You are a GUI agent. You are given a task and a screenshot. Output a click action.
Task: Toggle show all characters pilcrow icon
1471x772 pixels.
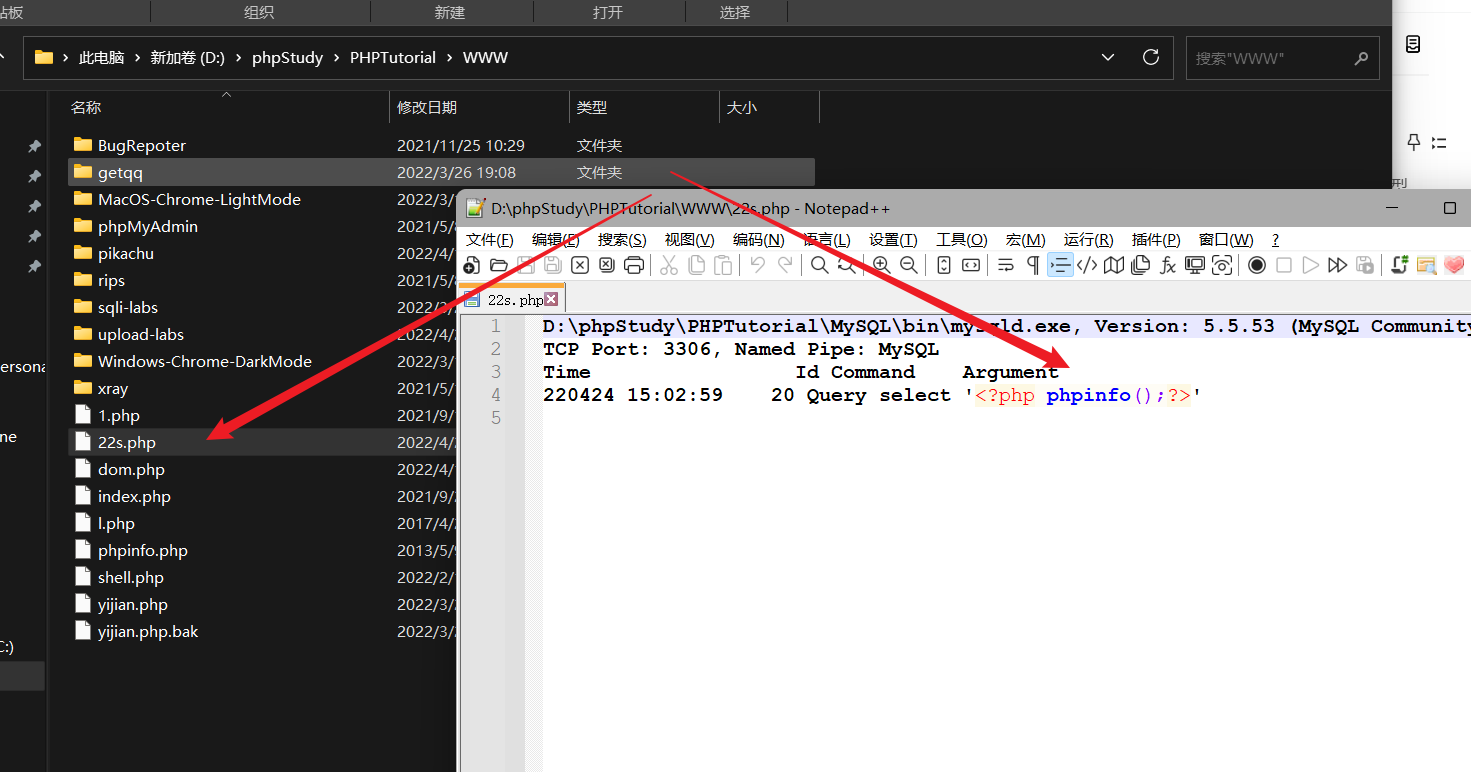(1033, 265)
